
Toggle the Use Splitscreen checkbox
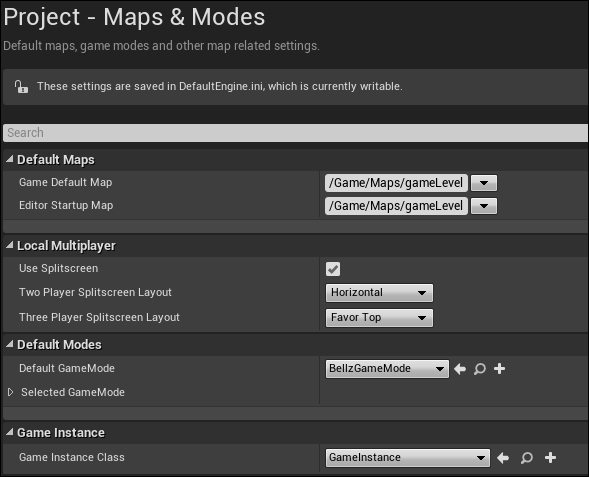point(333,269)
